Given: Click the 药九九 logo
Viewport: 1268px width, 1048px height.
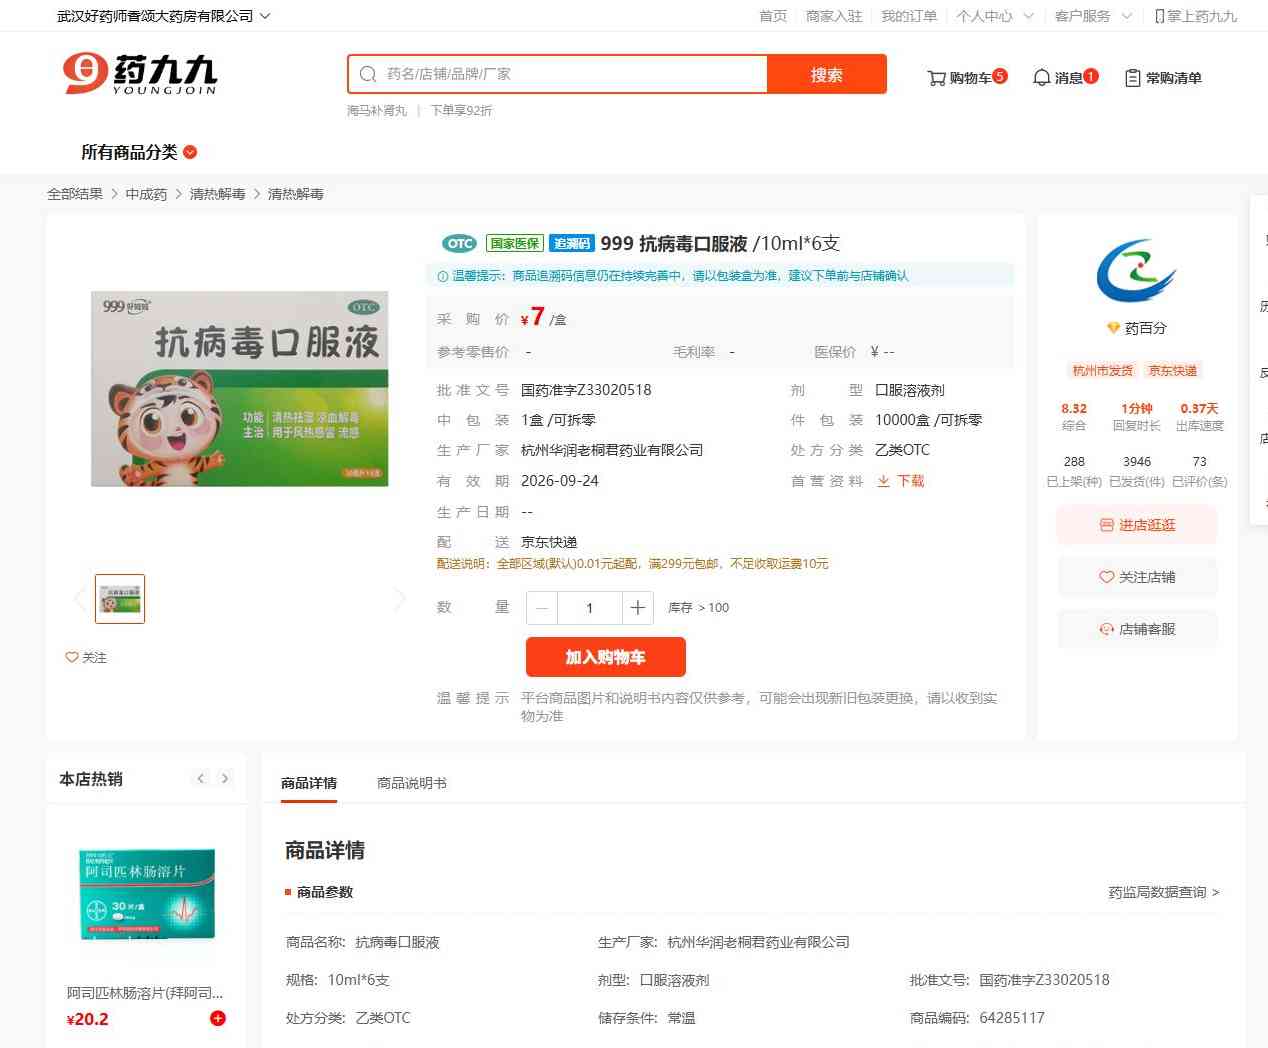Looking at the screenshot, I should 140,74.
